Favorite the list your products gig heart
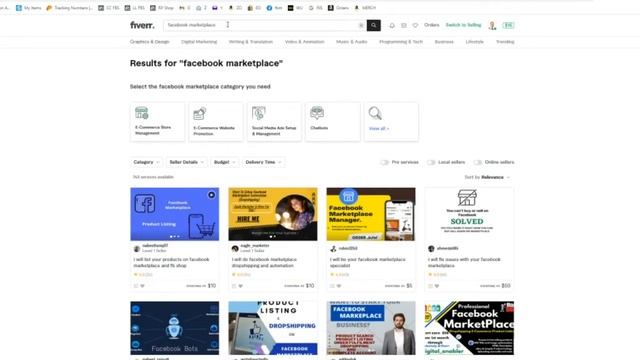Image resolution: width=640 pixels, height=360 pixels. point(142,286)
